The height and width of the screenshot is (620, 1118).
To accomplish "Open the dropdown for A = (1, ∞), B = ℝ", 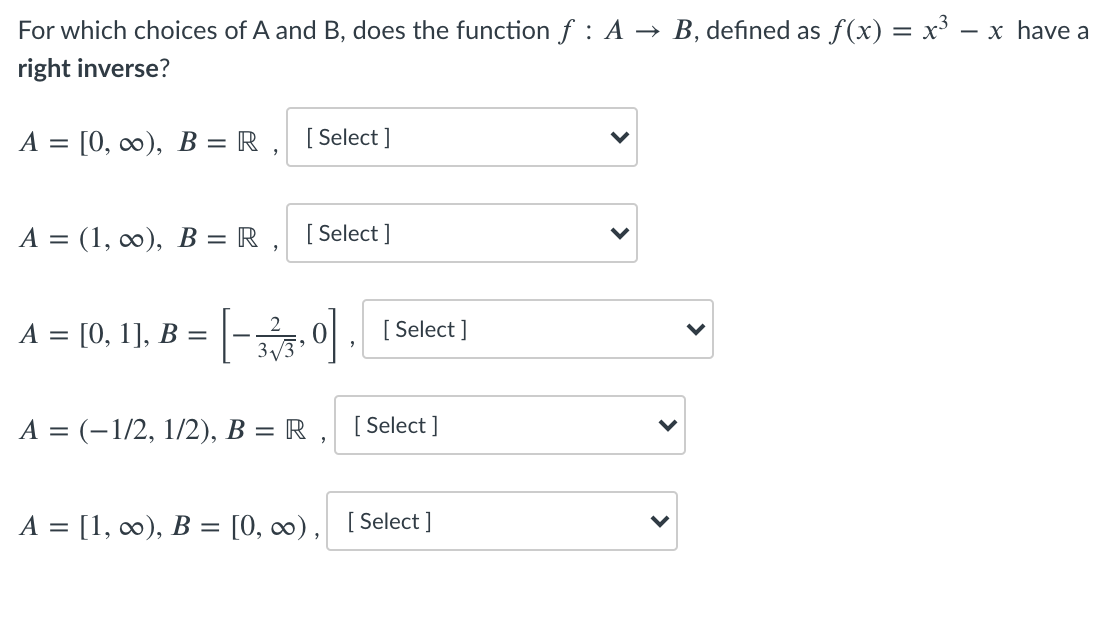I will [x=462, y=233].
